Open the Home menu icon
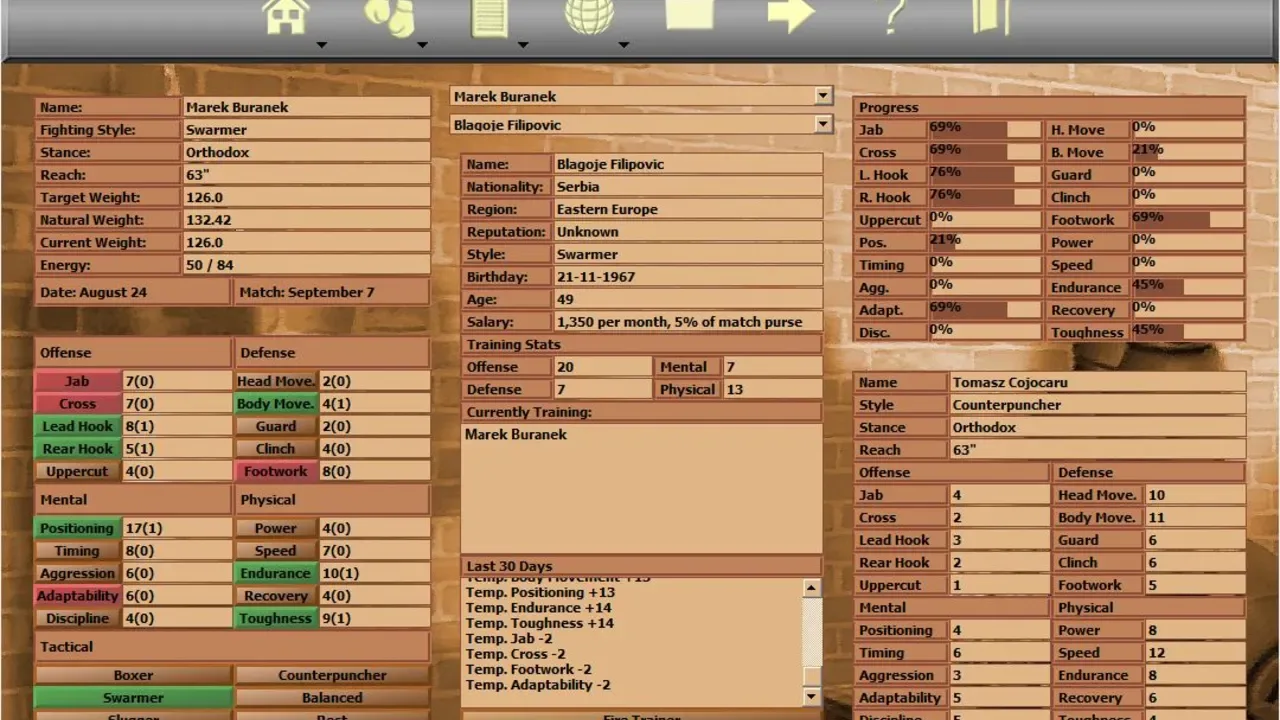Screen dimensions: 1280x720 (x=286, y=17)
